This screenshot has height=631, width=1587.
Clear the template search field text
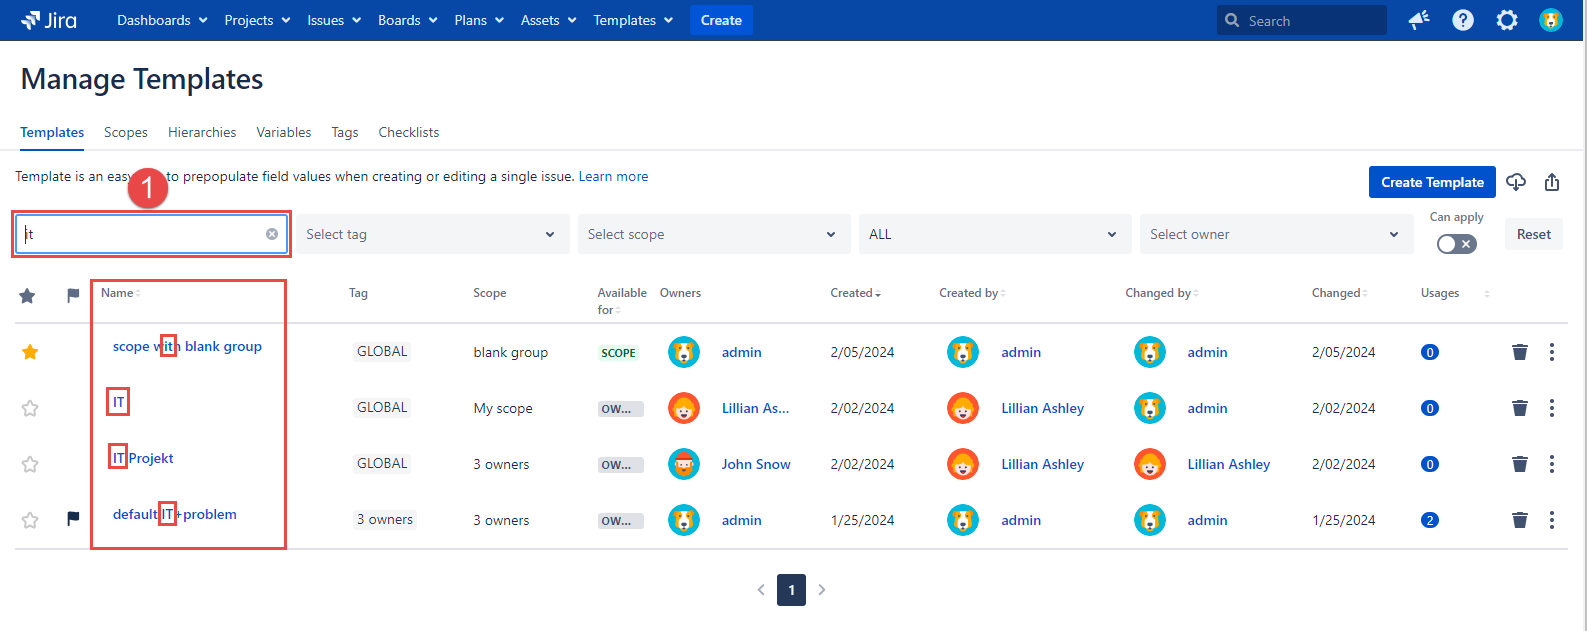pyautogui.click(x=272, y=234)
